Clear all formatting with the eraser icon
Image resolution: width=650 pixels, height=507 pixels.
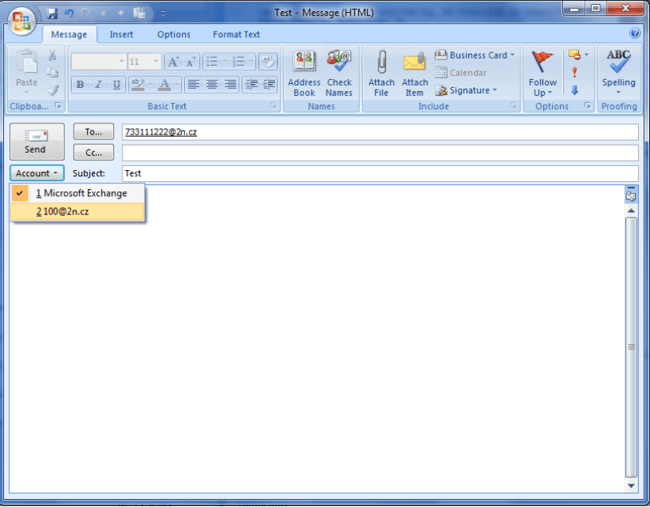click(x=267, y=62)
